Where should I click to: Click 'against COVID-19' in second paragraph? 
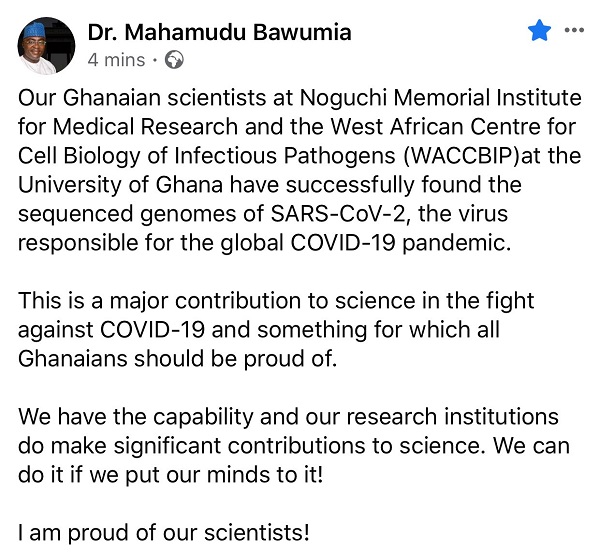click(x=111, y=330)
